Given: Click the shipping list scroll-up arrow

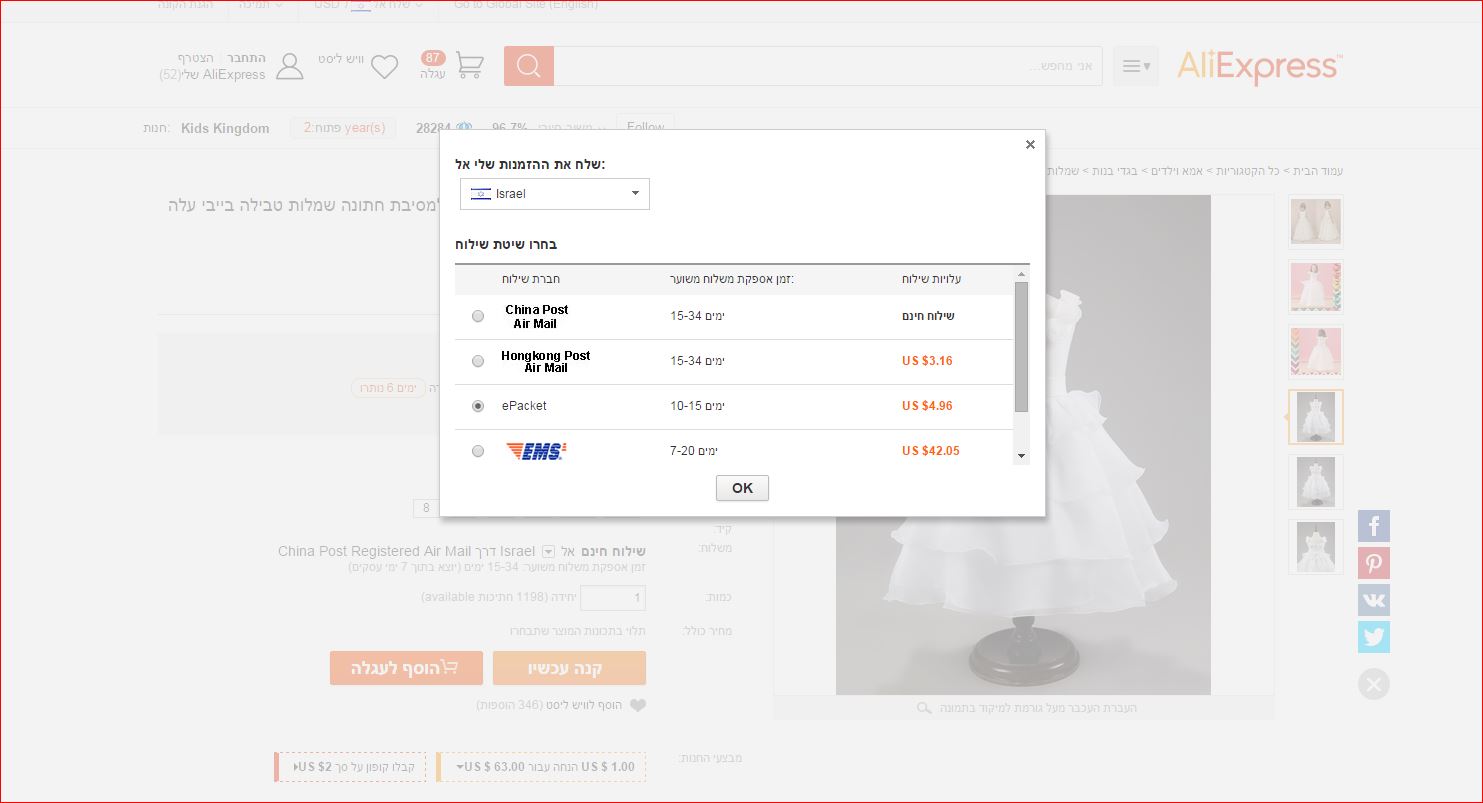Looking at the screenshot, I should 1021,274.
